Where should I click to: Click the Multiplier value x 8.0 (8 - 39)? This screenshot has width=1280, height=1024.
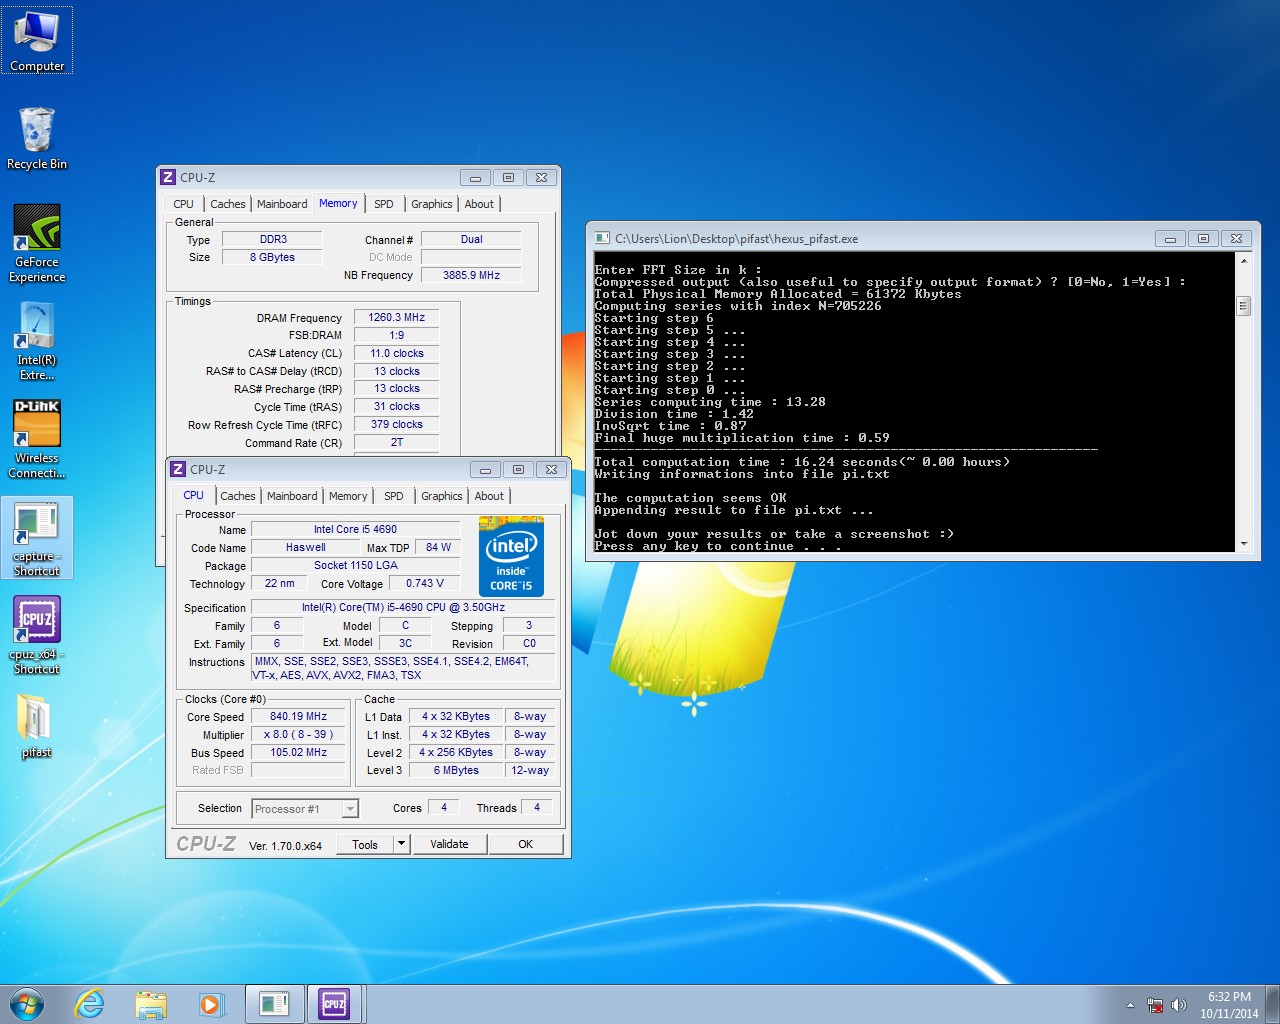[x=298, y=734]
